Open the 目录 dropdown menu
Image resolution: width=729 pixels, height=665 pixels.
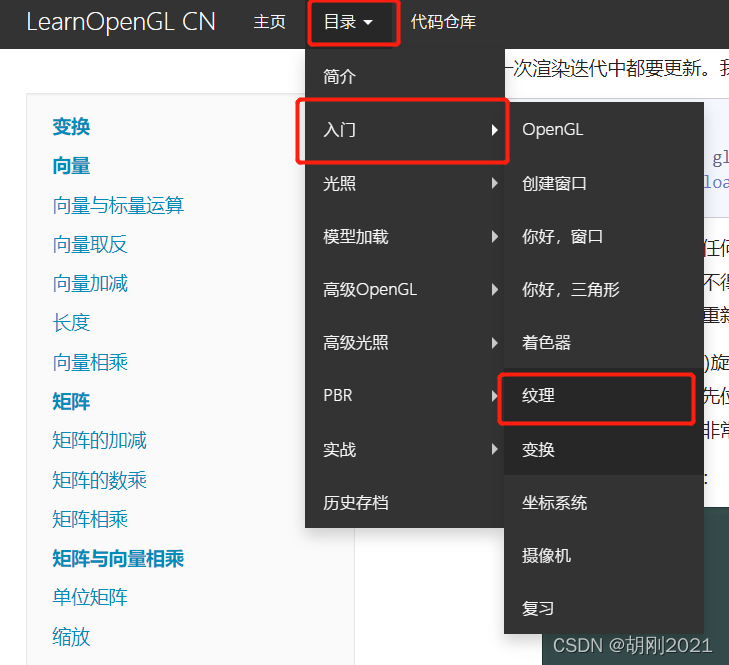(x=348, y=22)
